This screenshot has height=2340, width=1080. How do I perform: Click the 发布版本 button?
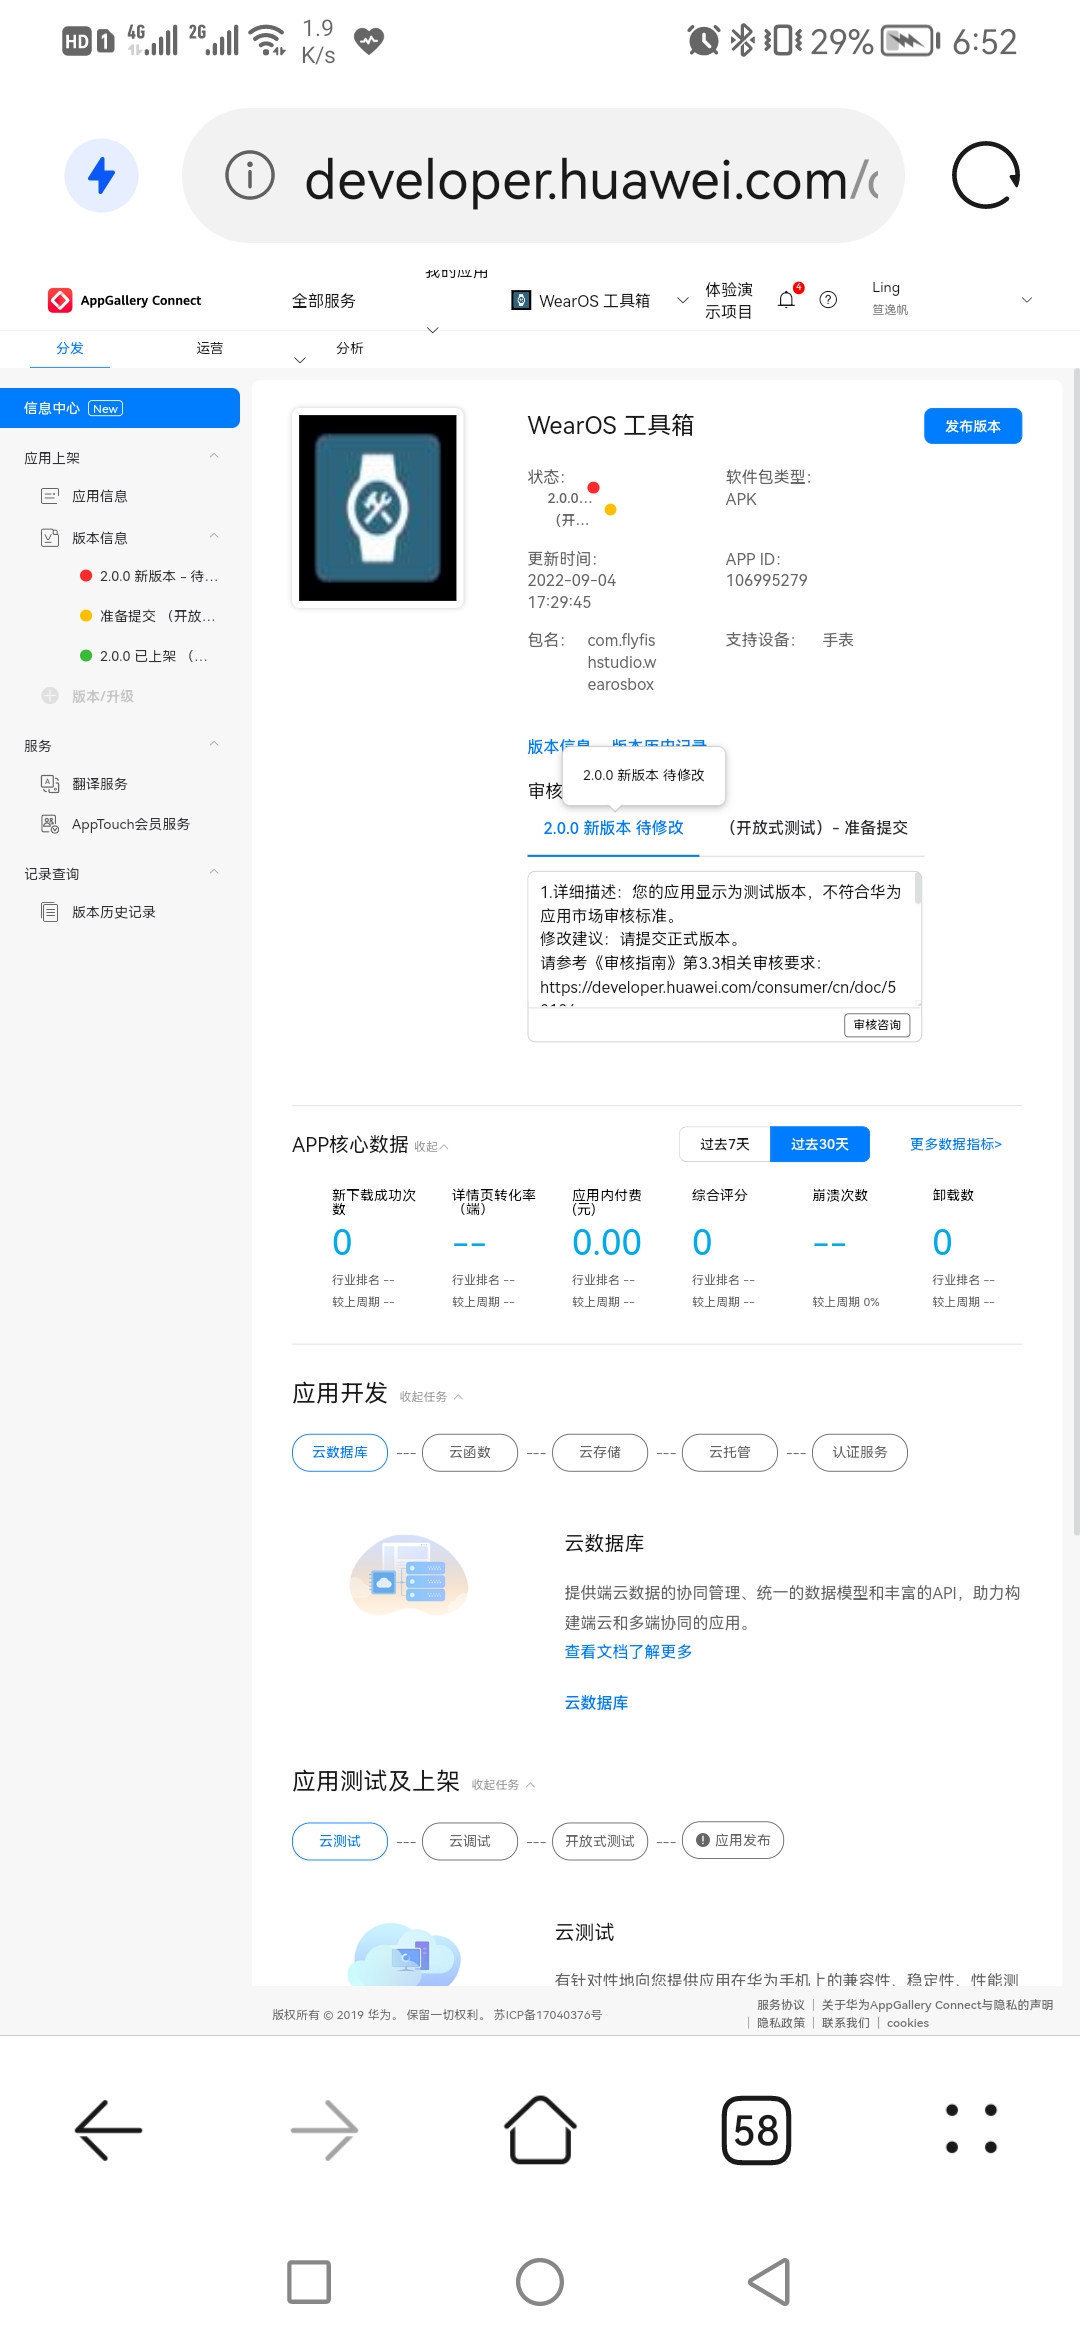pyautogui.click(x=973, y=426)
